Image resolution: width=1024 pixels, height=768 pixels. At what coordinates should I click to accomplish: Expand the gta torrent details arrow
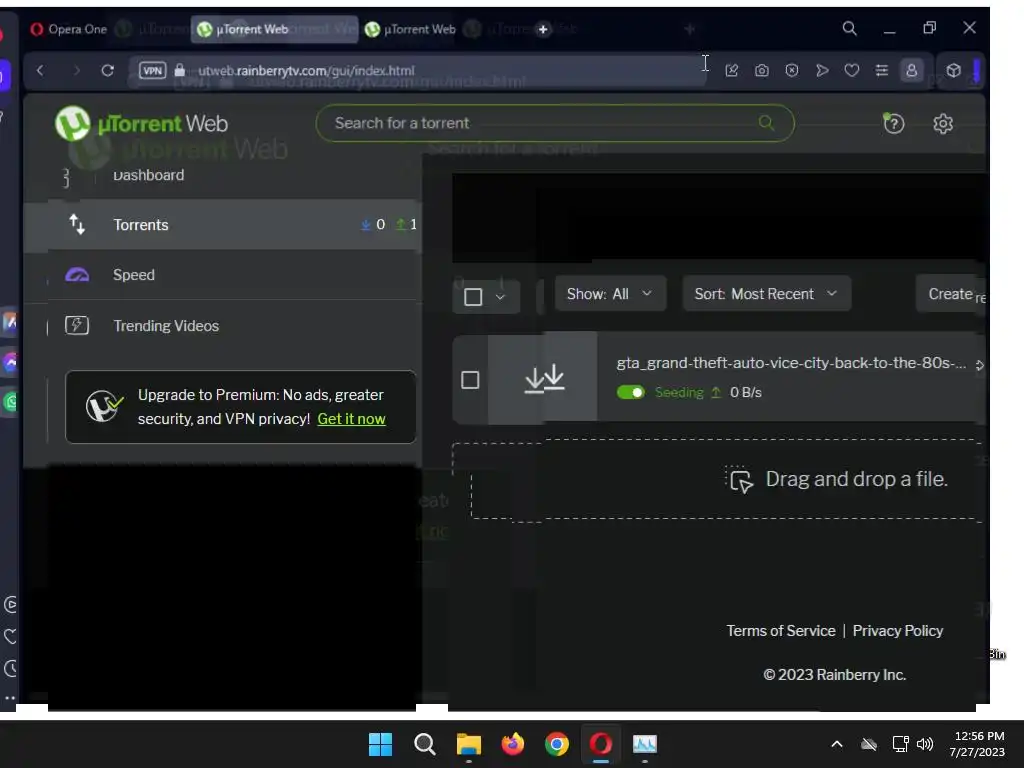[x=979, y=365]
